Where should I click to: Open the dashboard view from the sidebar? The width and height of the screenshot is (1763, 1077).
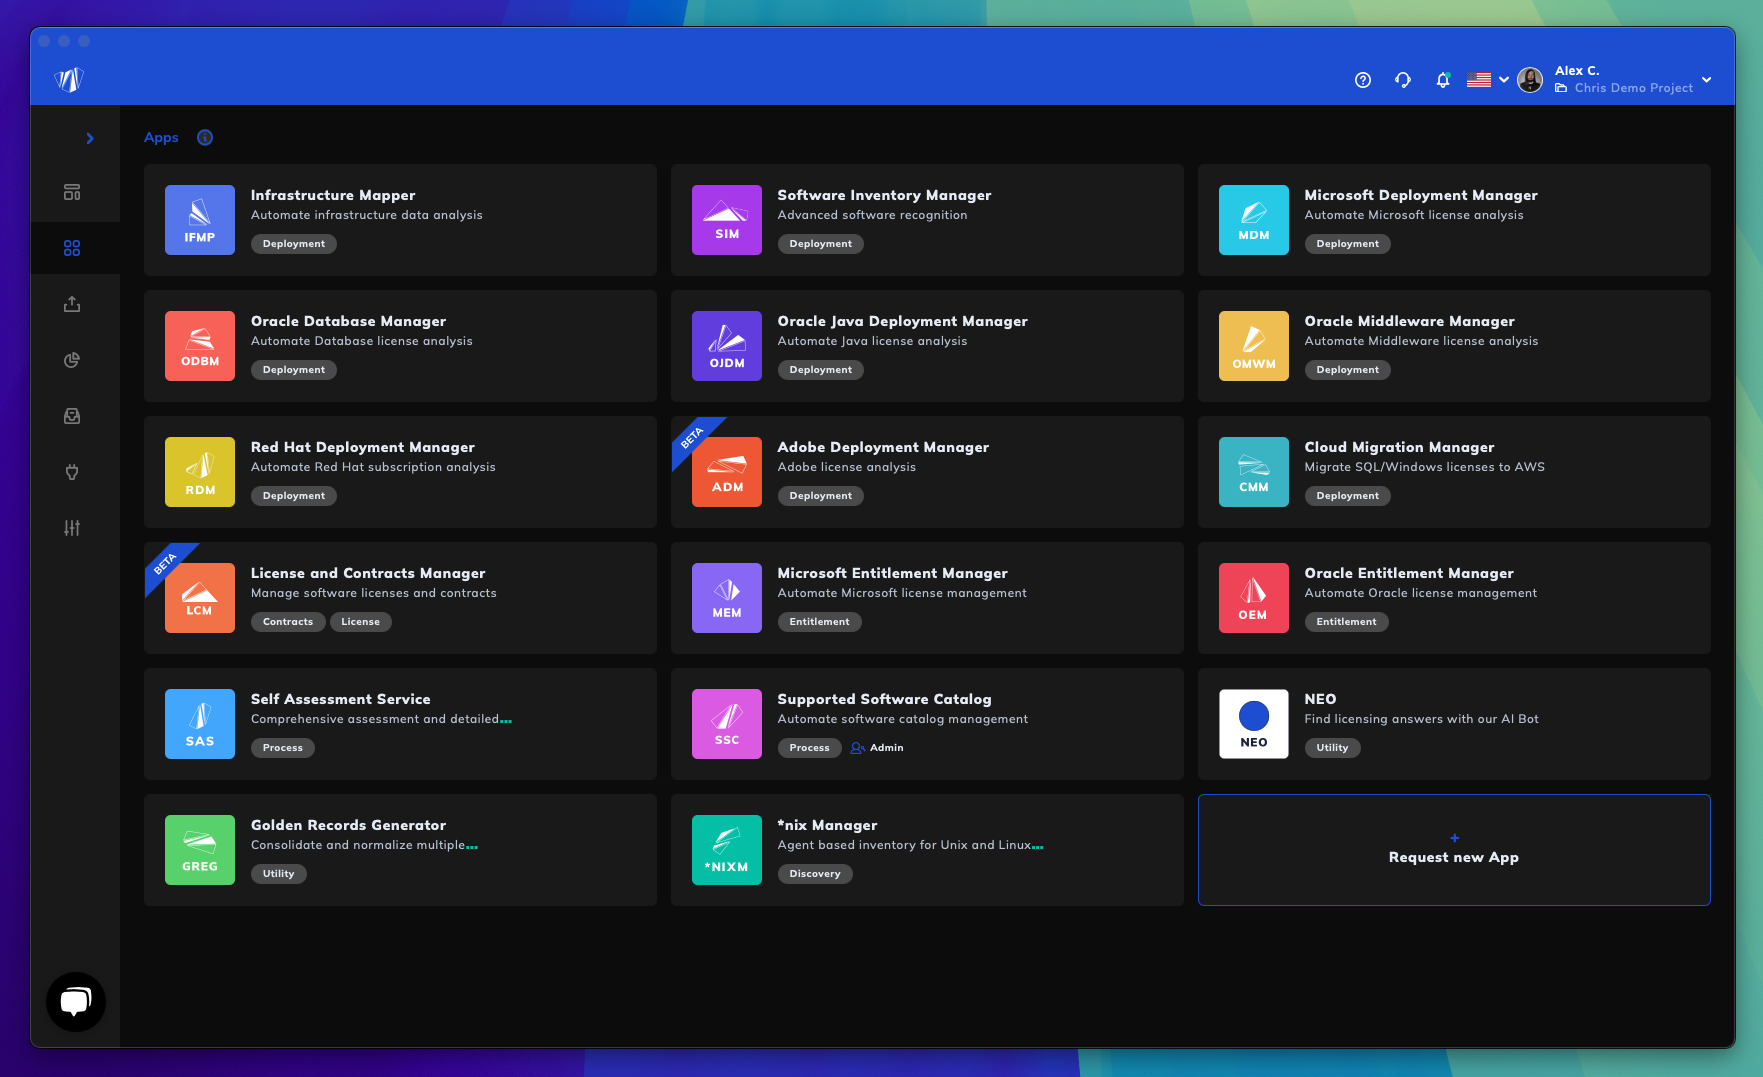(x=72, y=191)
